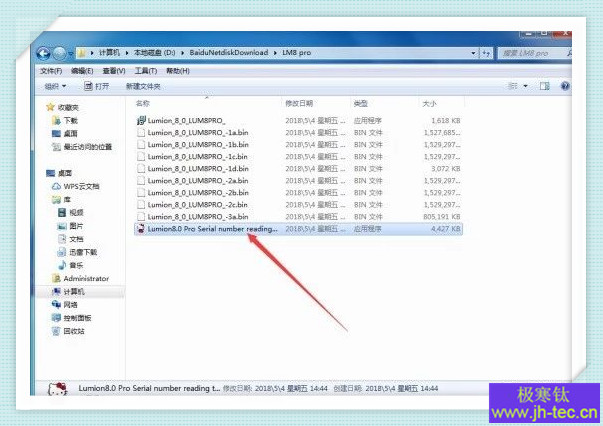The height and width of the screenshot is (426, 603).
Task: Click the Forward navigation arrow button
Action: click(x=60, y=53)
